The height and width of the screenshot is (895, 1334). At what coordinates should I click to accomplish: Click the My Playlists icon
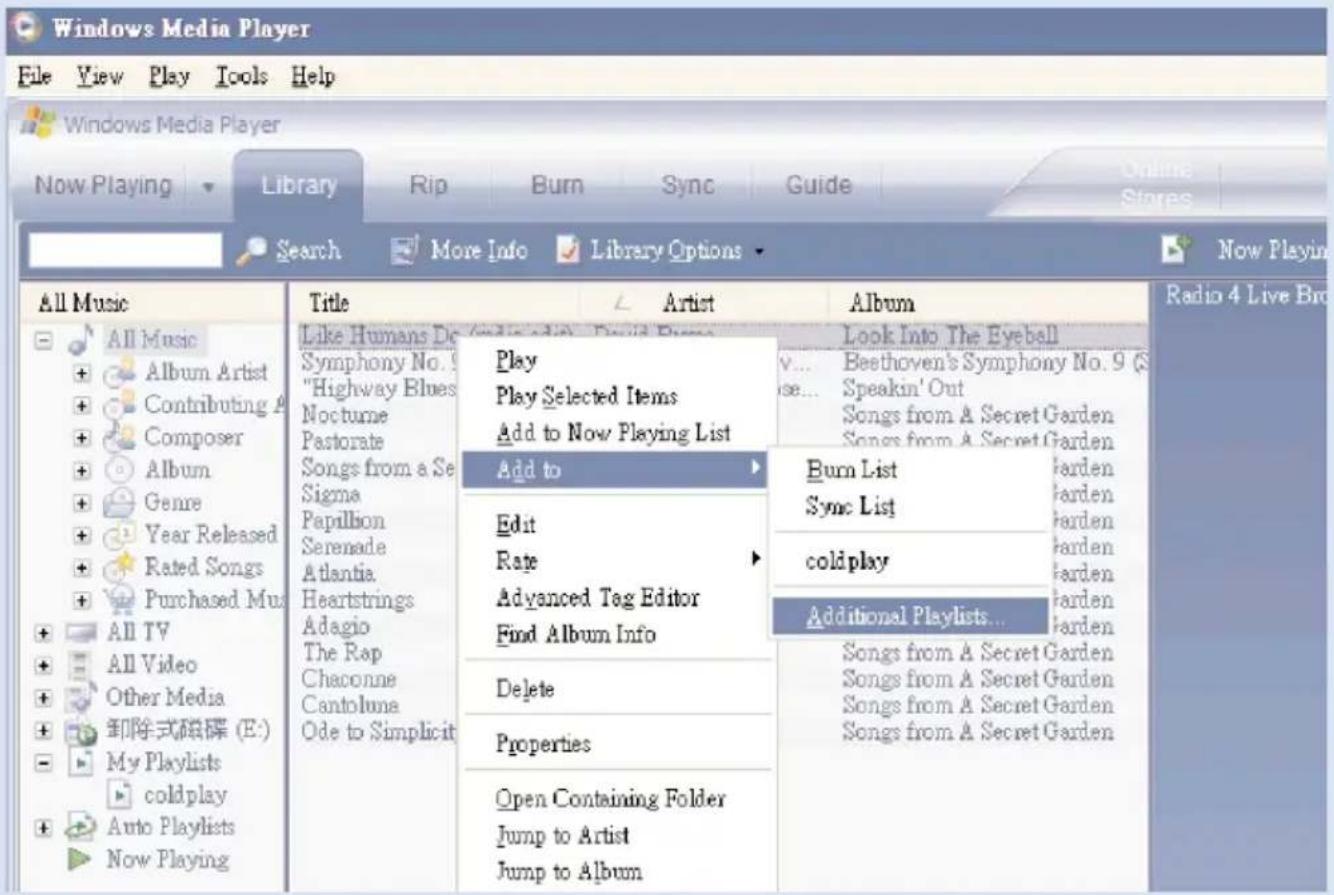tap(81, 762)
